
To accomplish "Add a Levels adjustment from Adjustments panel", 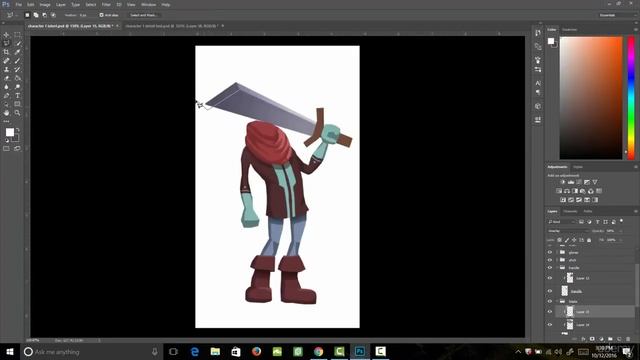I will point(571,182).
